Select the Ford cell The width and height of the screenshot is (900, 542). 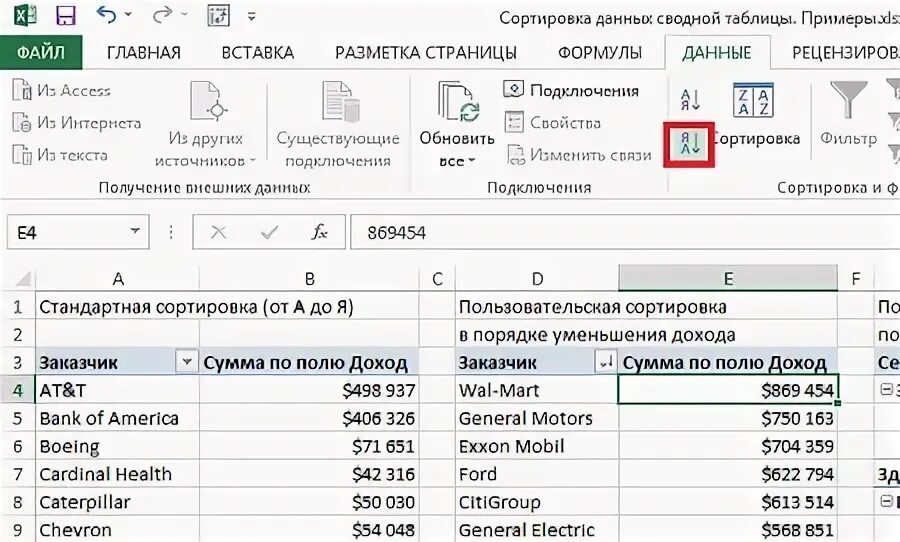(537, 474)
